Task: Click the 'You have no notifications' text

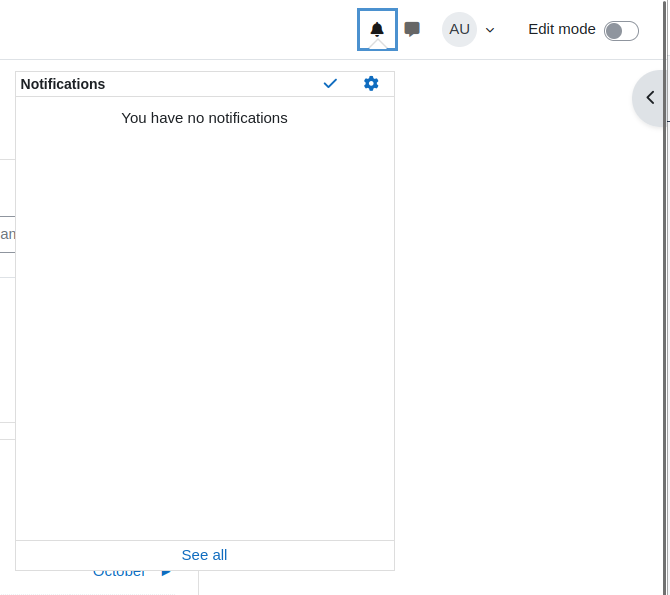Action: (204, 118)
